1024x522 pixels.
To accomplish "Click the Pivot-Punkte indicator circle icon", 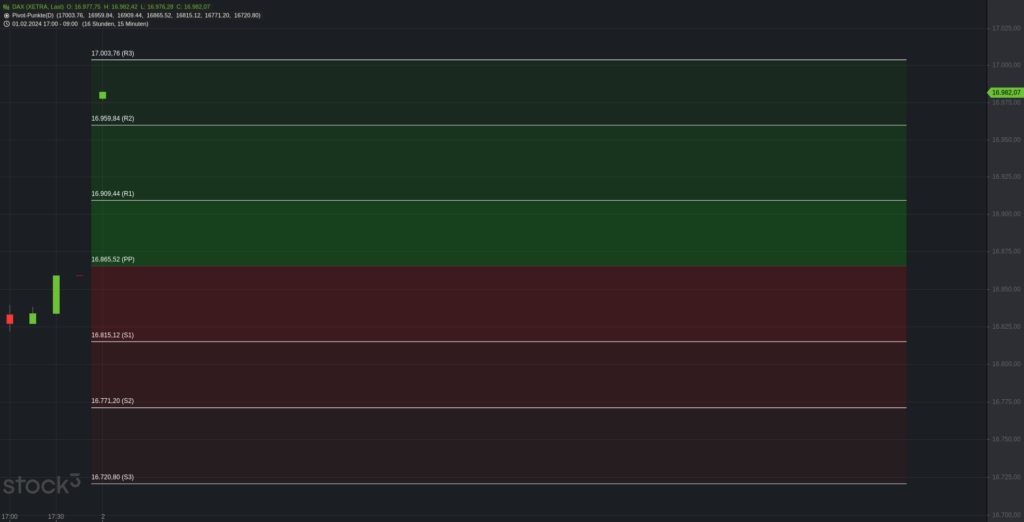I will coord(7,15).
